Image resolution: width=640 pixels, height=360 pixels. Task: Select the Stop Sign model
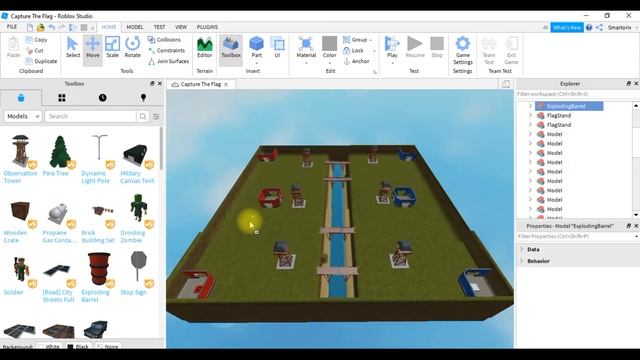137,273
